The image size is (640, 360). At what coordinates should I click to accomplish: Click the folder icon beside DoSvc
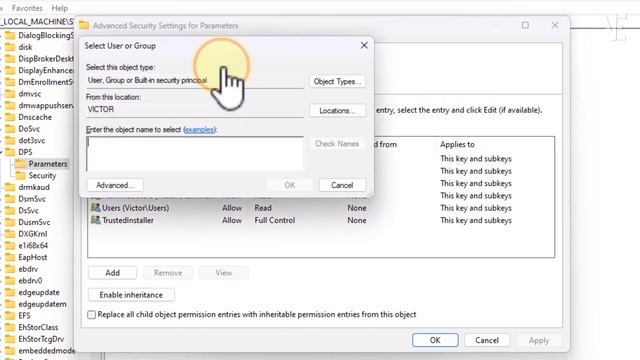(10, 129)
